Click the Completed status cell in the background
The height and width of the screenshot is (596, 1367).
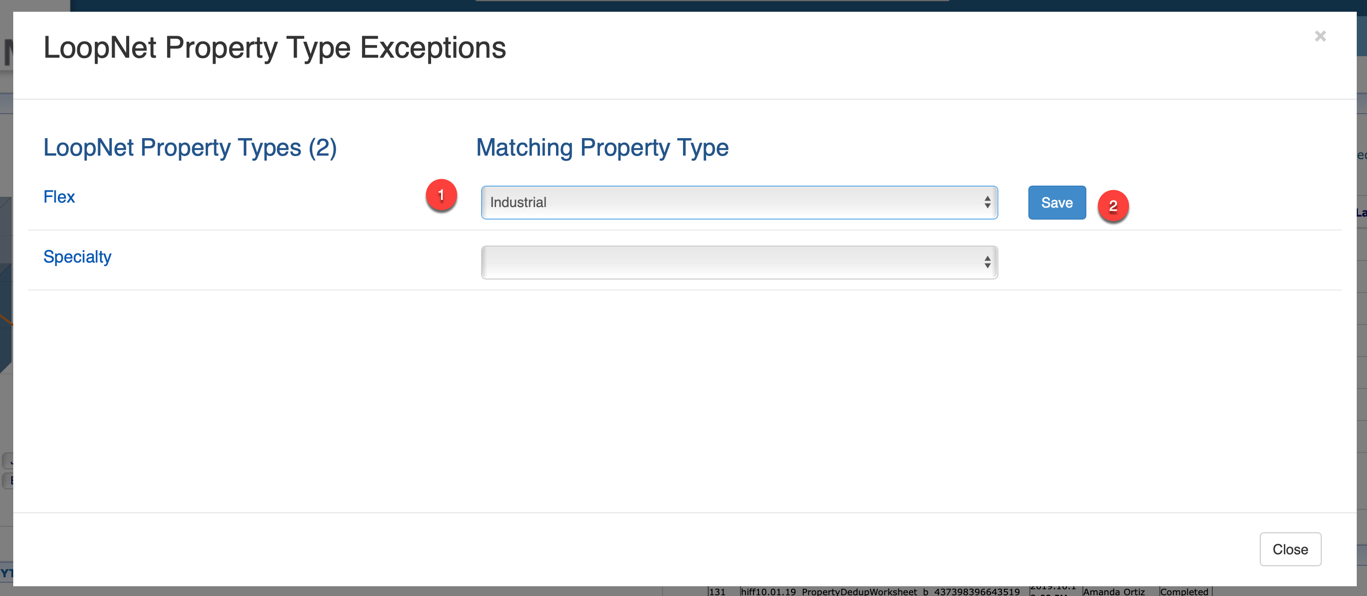tap(1184, 591)
